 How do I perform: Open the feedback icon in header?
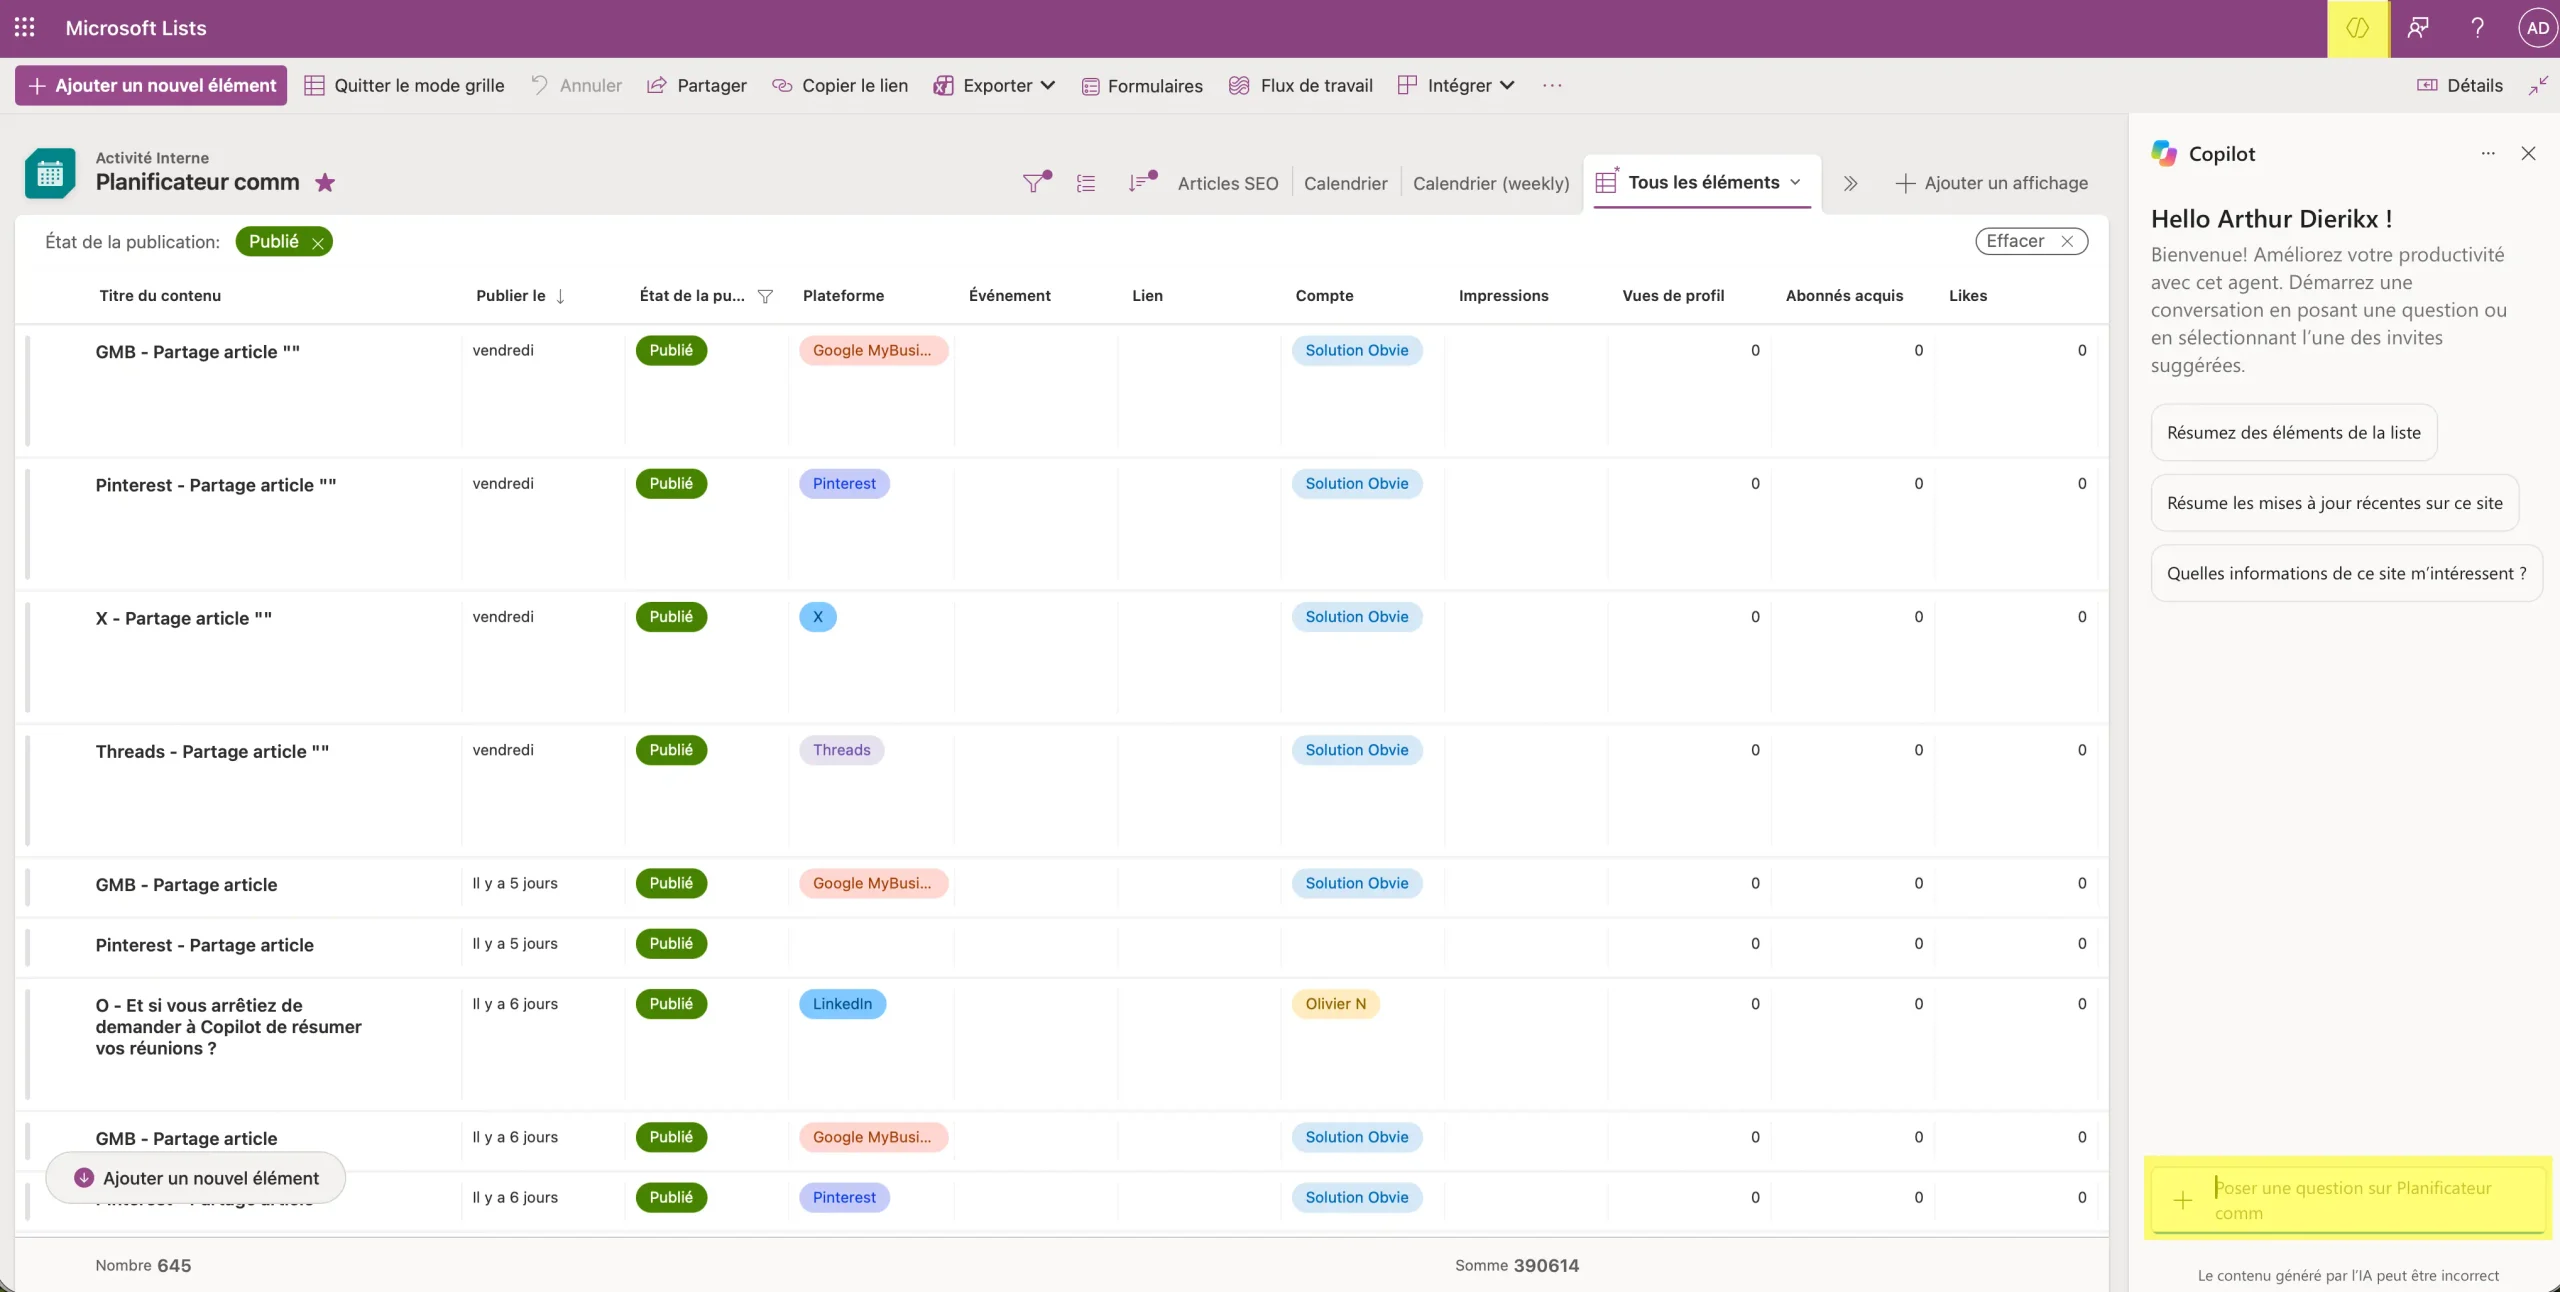tap(2417, 27)
